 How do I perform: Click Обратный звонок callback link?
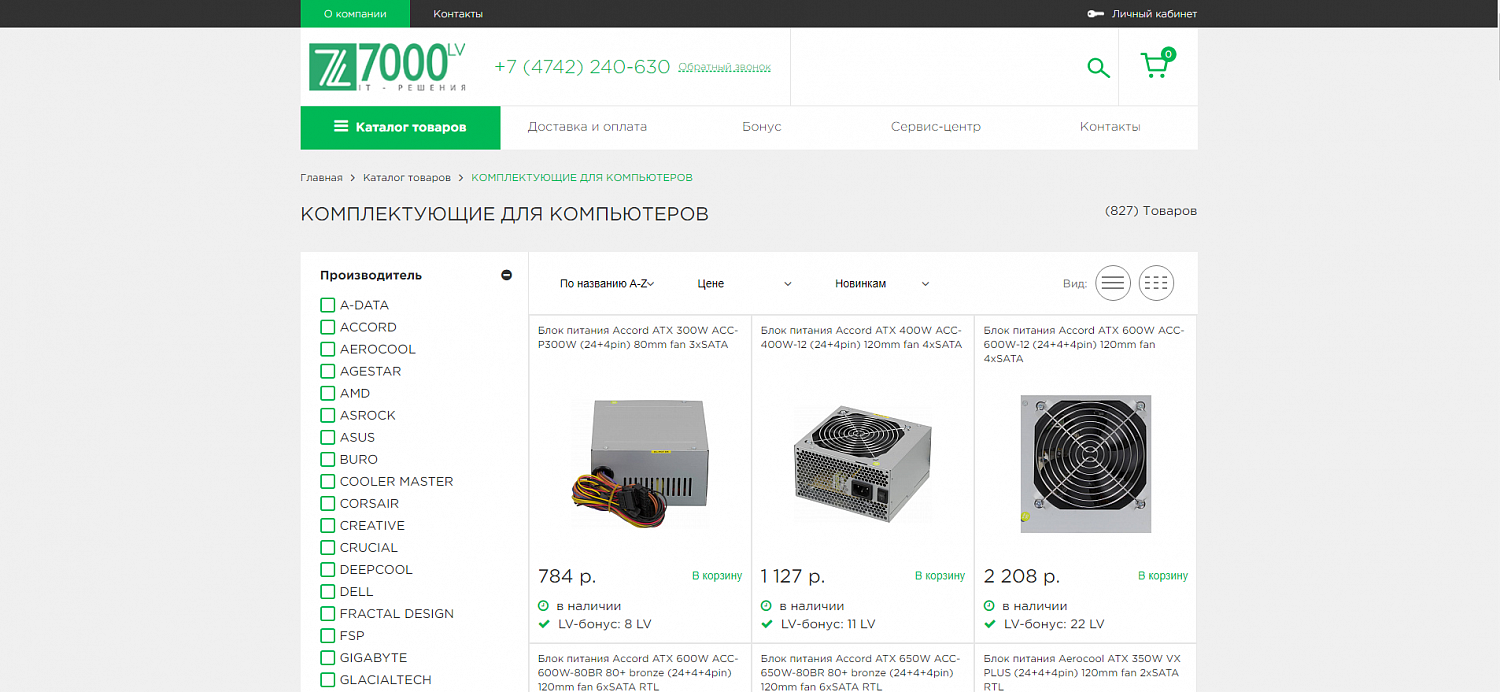click(x=725, y=68)
